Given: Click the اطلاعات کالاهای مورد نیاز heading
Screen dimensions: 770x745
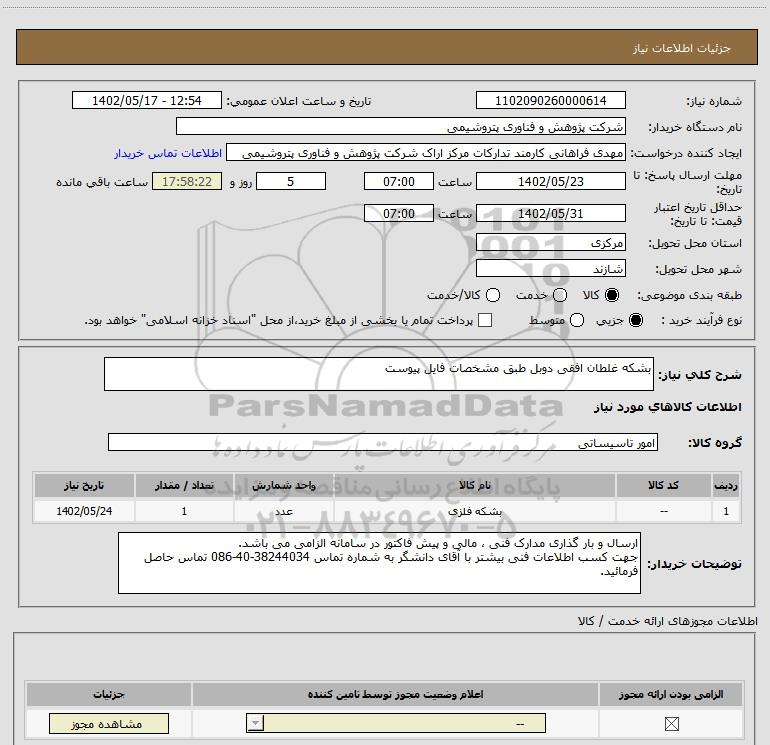Looking at the screenshot, I should click(x=668, y=407).
